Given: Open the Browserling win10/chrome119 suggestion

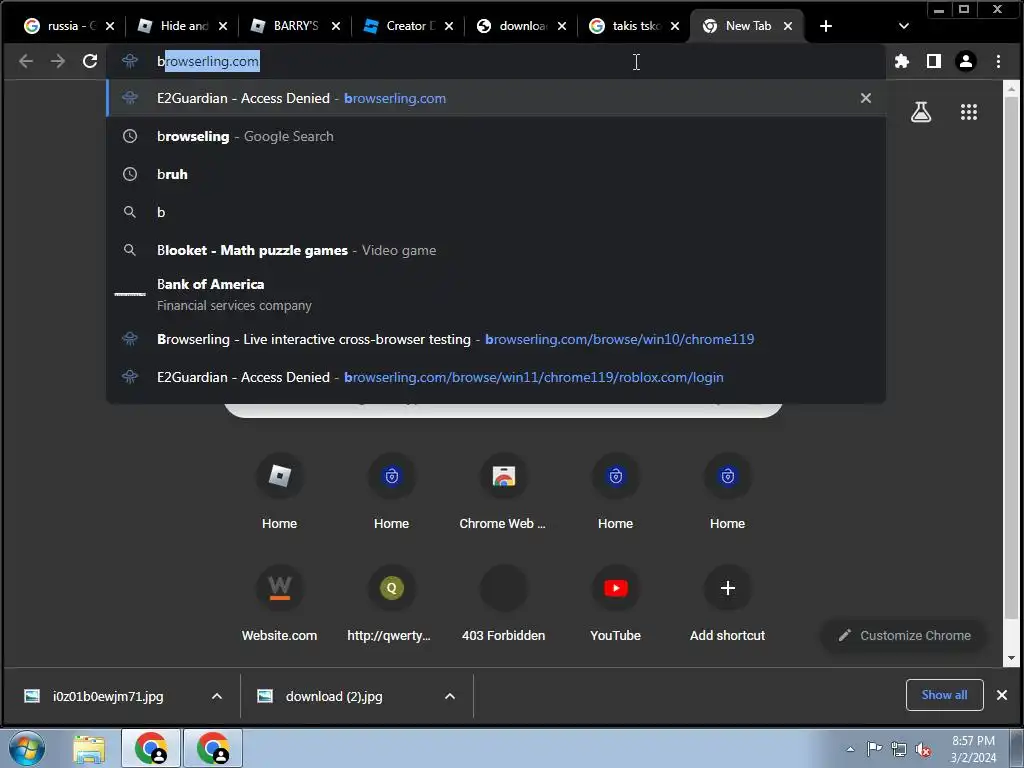Looking at the screenshot, I should coord(496,339).
